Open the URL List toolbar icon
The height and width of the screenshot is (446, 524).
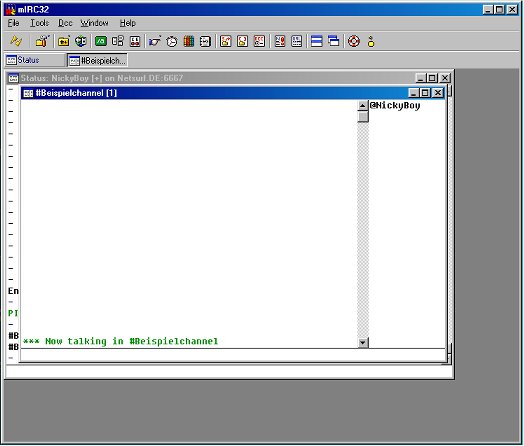(x=296, y=41)
